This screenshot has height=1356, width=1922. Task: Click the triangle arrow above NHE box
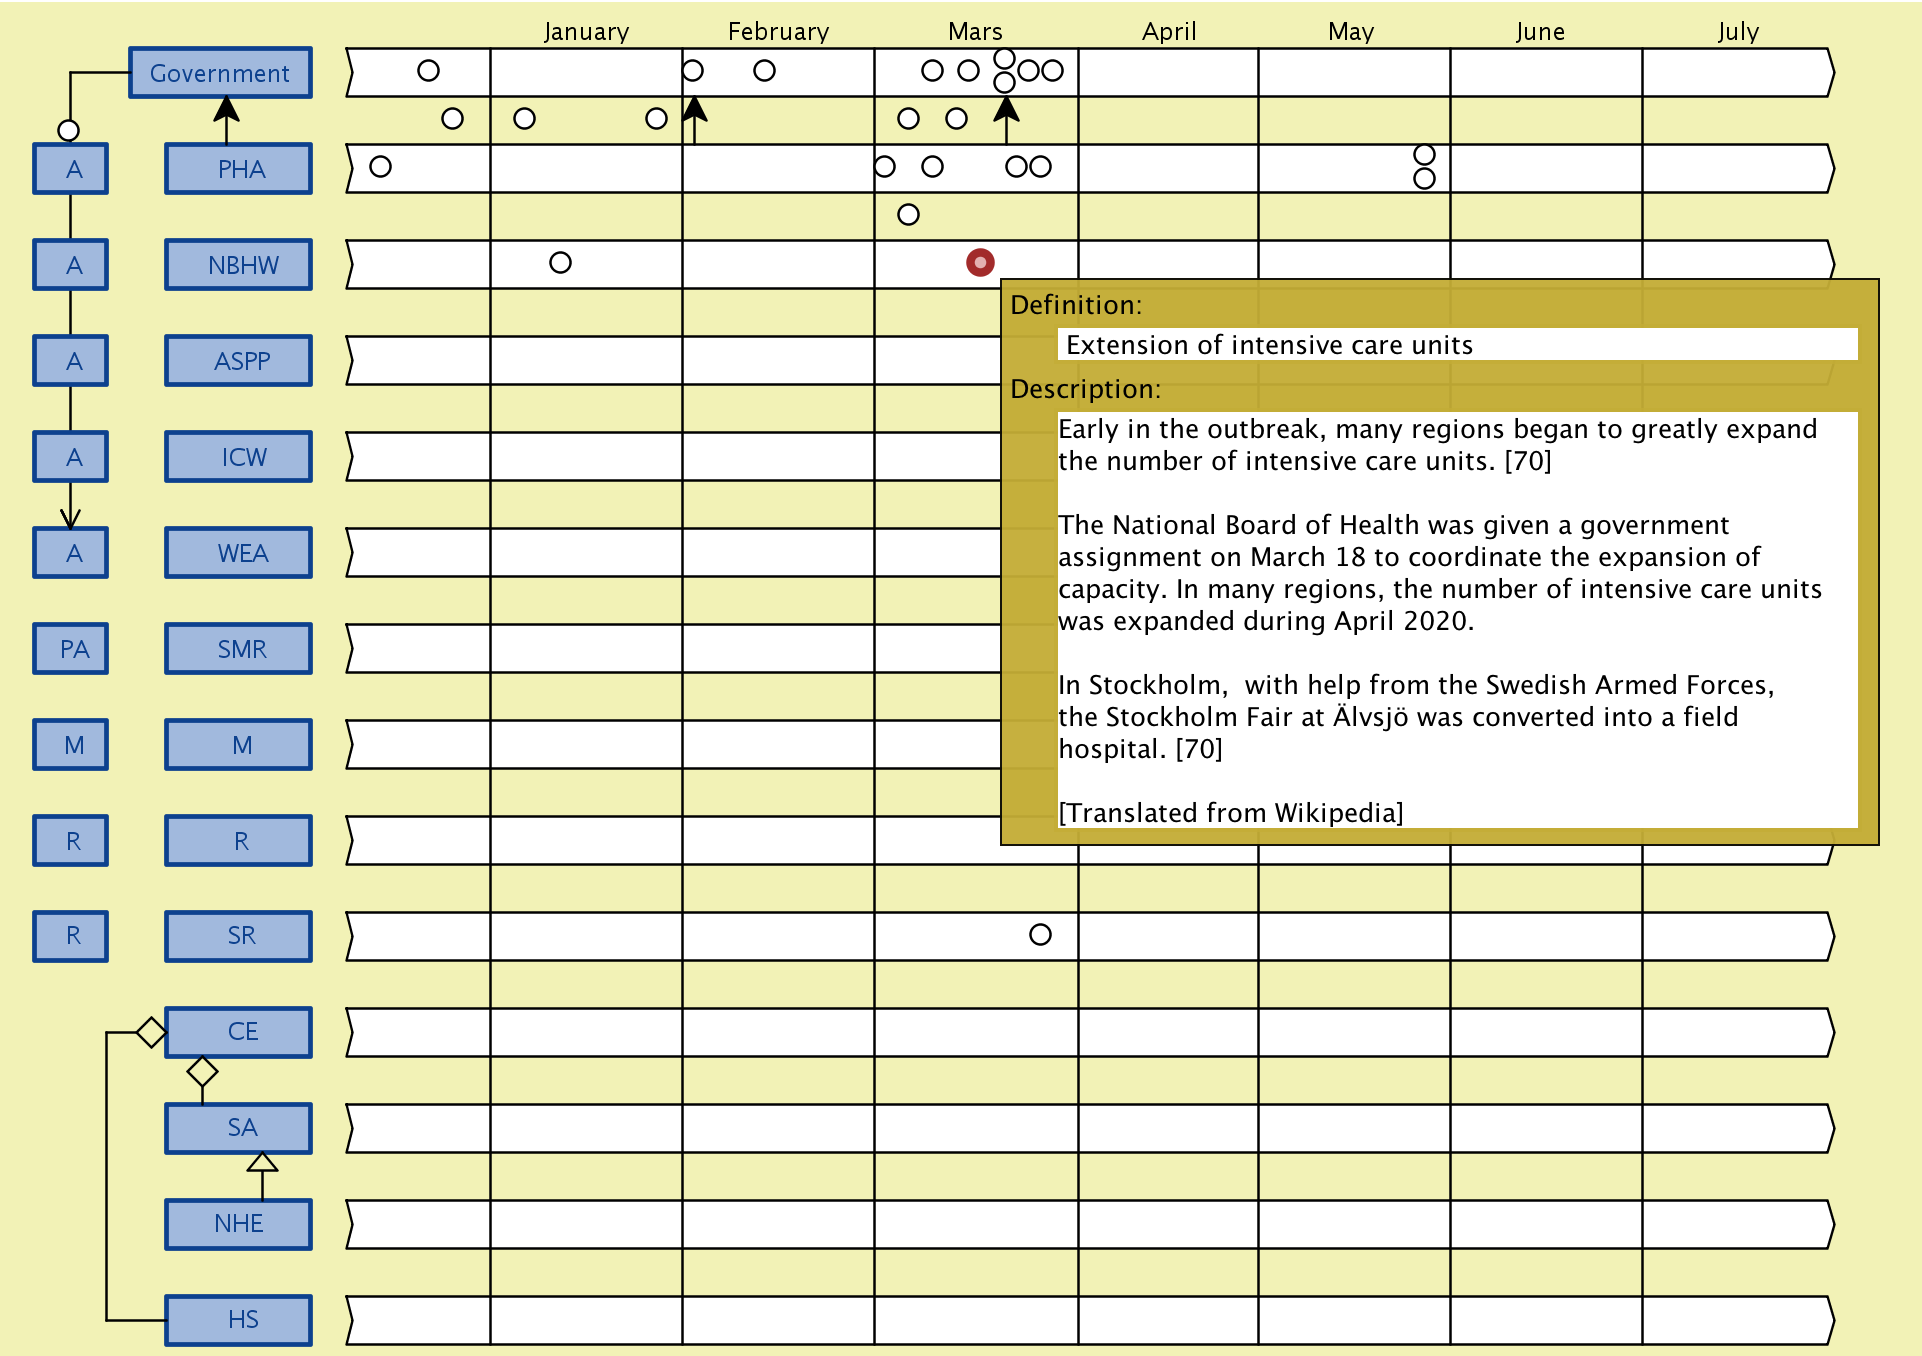click(262, 1162)
